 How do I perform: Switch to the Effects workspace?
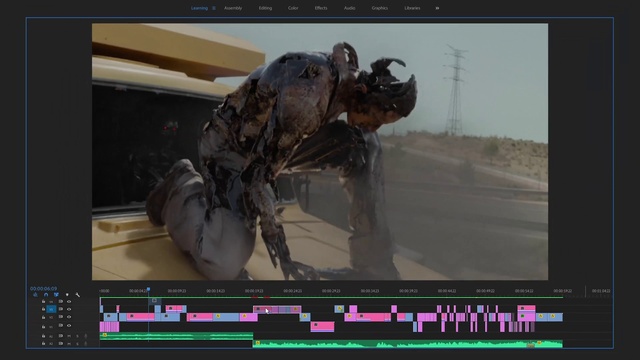tap(321, 8)
